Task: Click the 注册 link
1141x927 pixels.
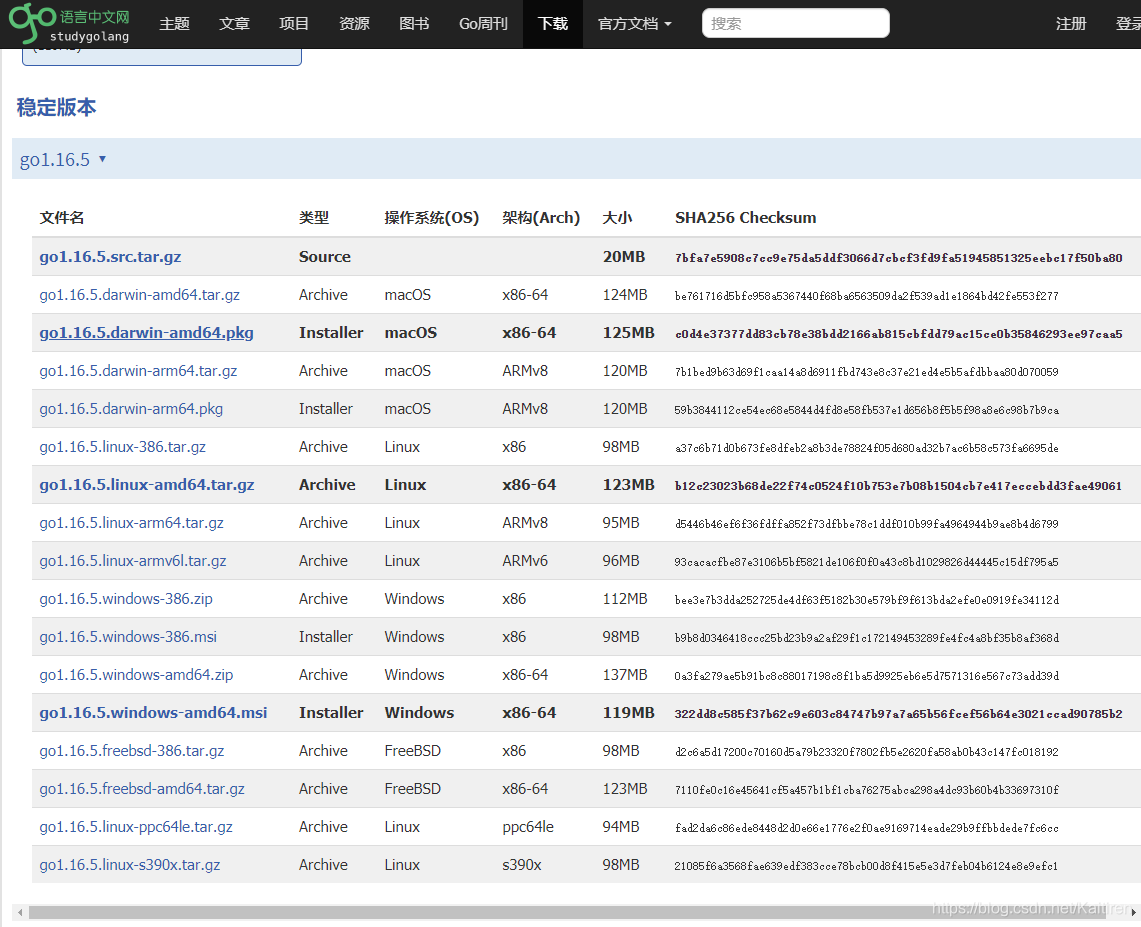Action: pos(1071,23)
